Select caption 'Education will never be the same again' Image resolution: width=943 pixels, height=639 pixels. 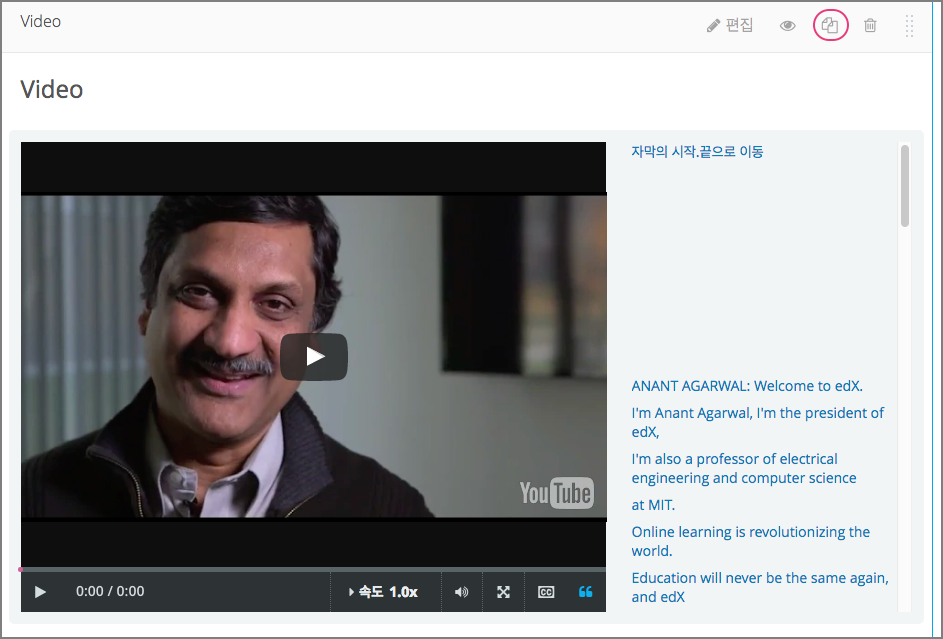click(x=760, y=587)
